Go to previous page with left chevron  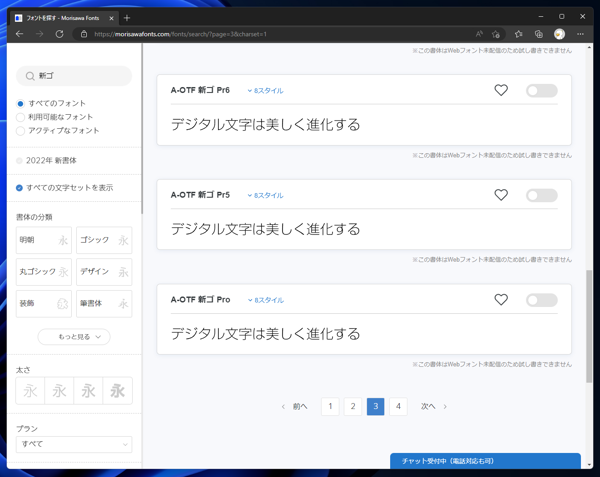click(283, 407)
